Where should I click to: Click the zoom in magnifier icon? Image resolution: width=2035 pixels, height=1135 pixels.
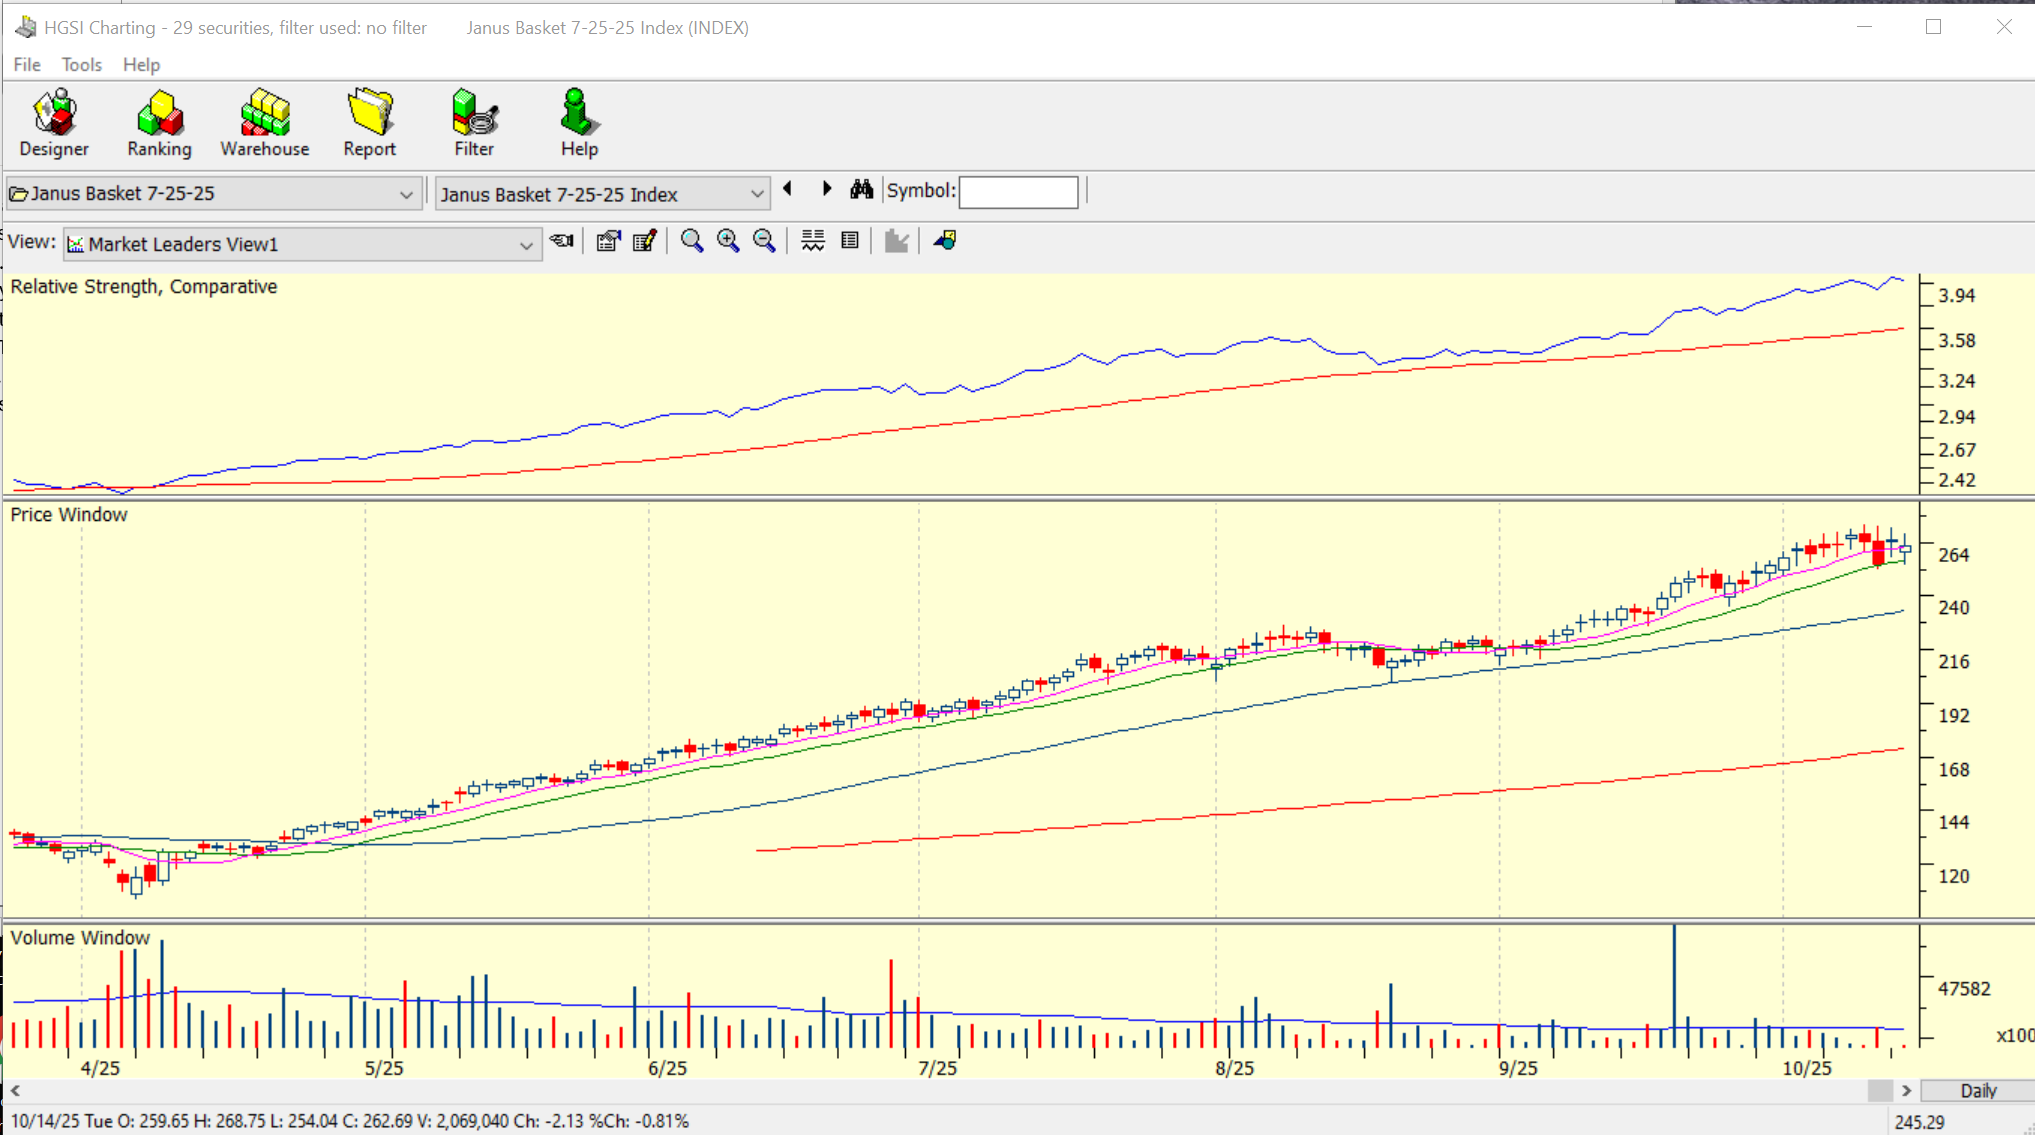728,241
